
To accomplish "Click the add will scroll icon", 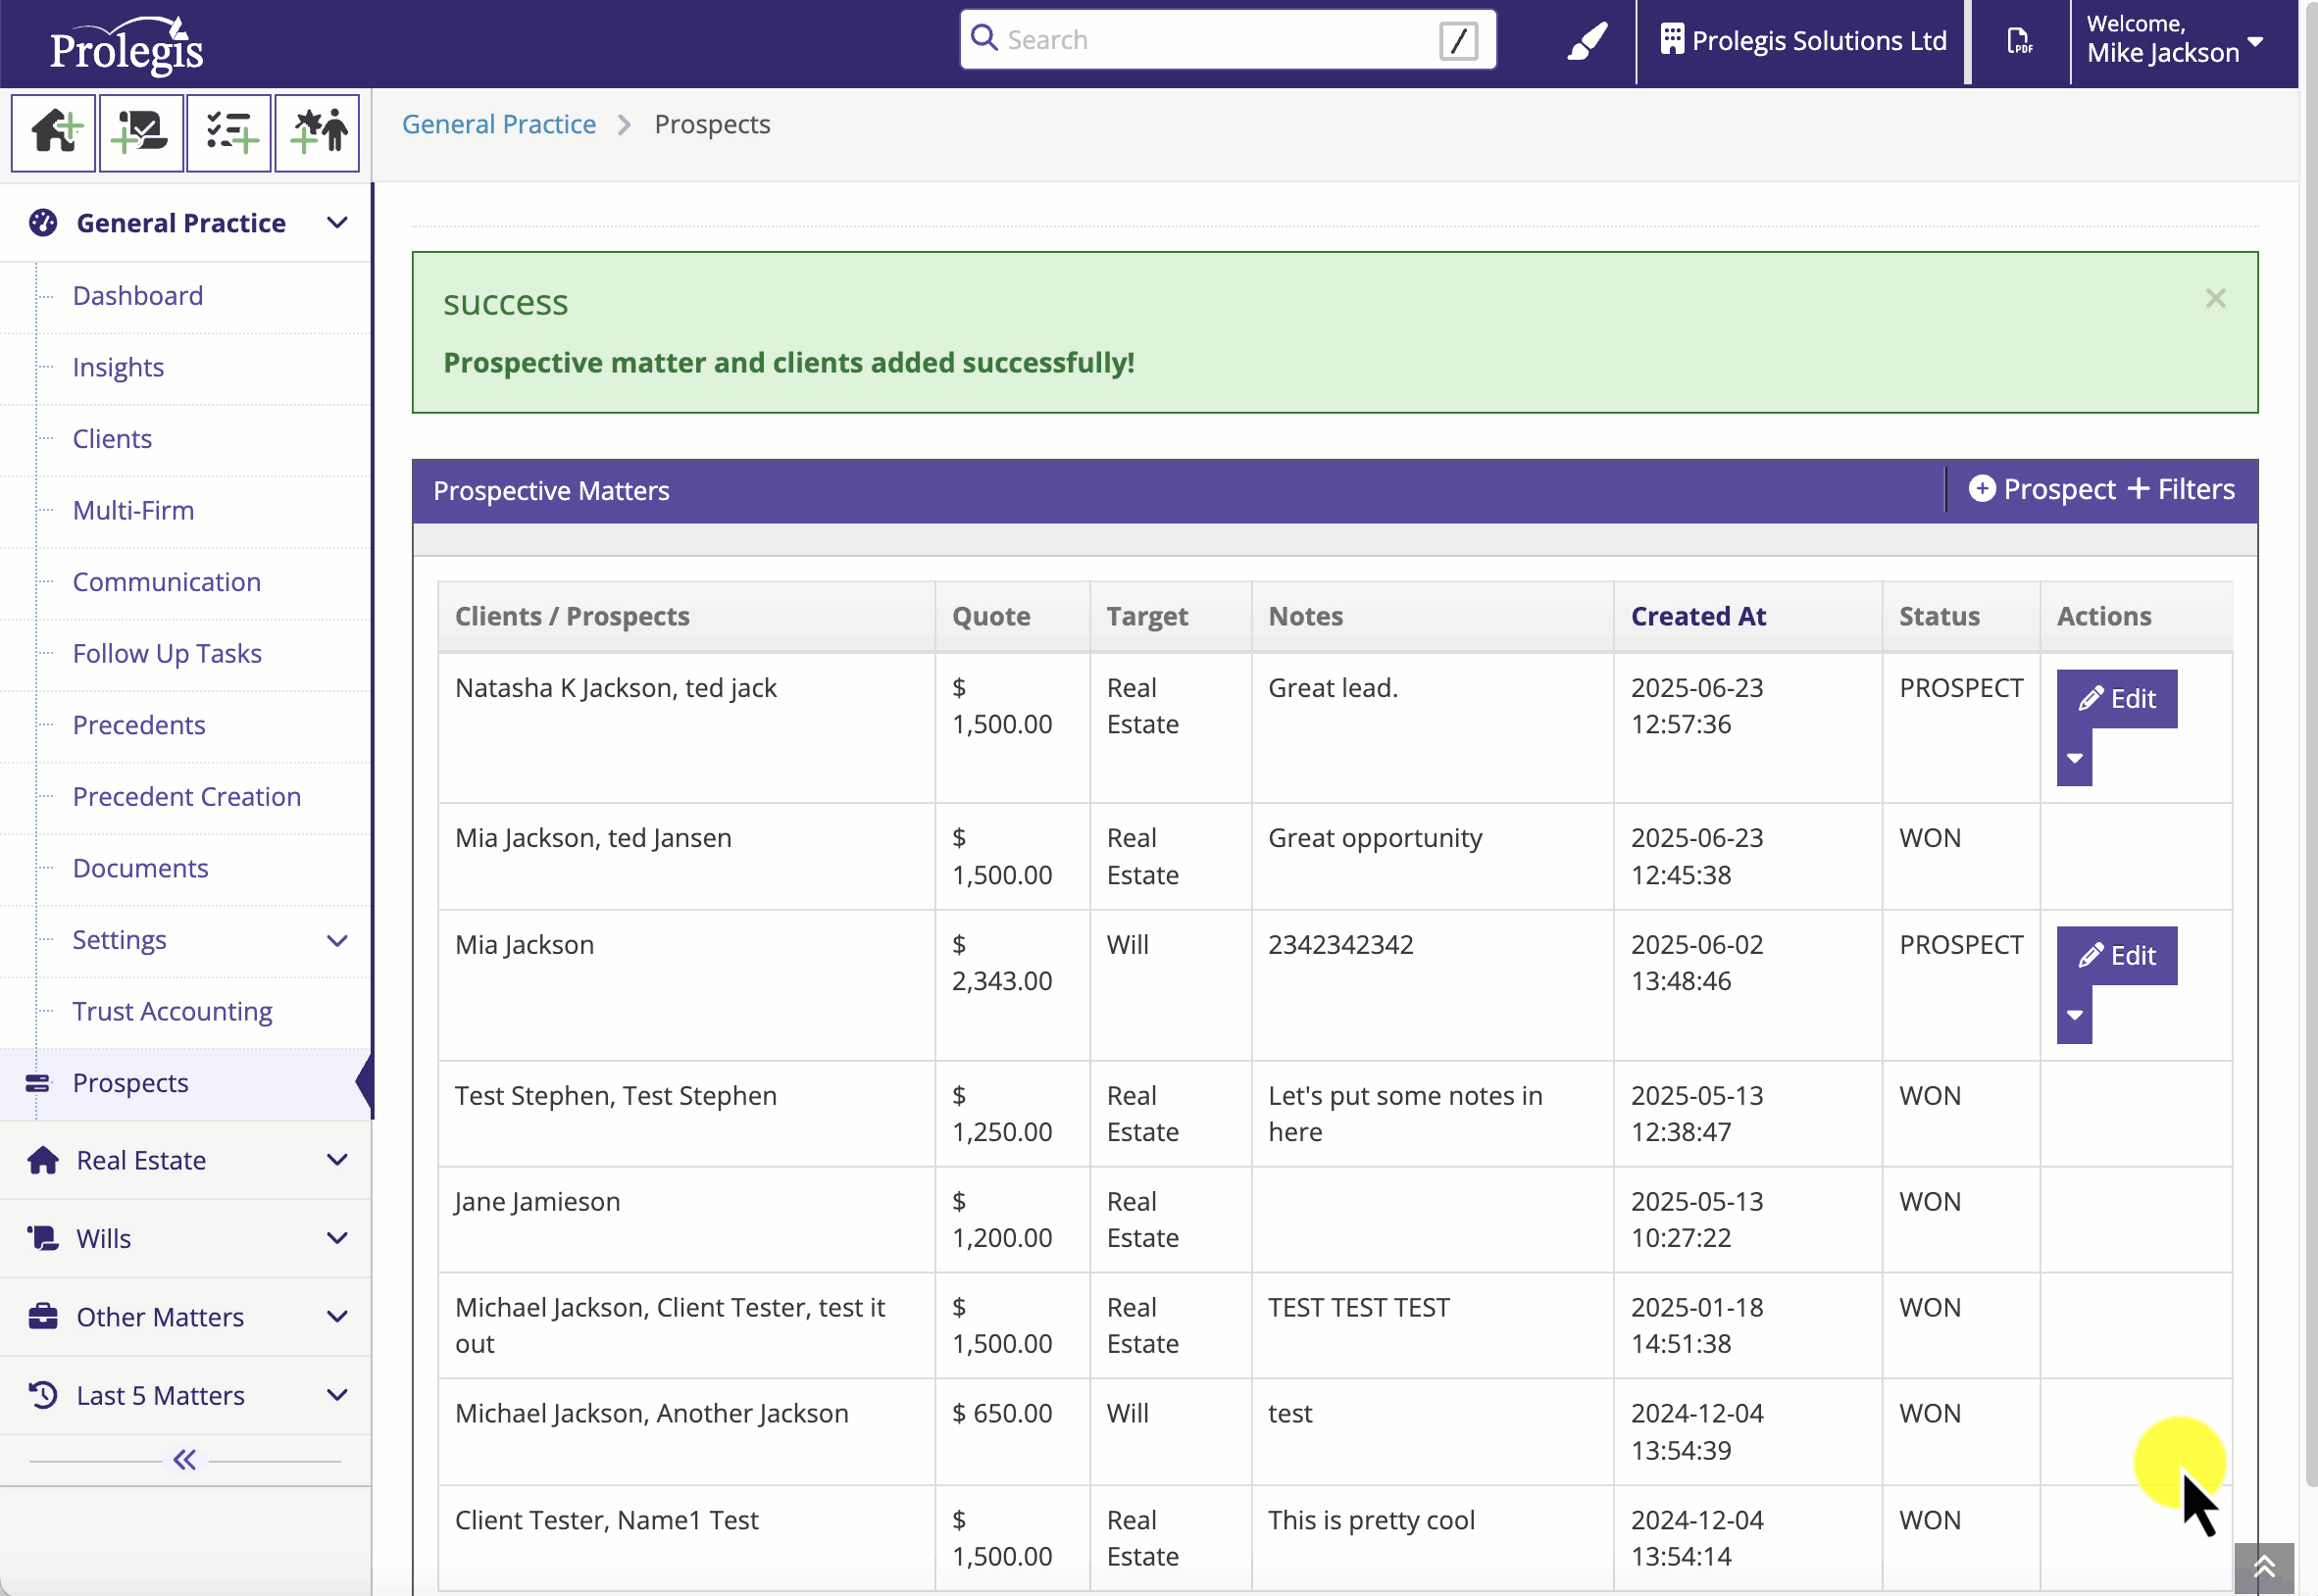I will (x=141, y=133).
